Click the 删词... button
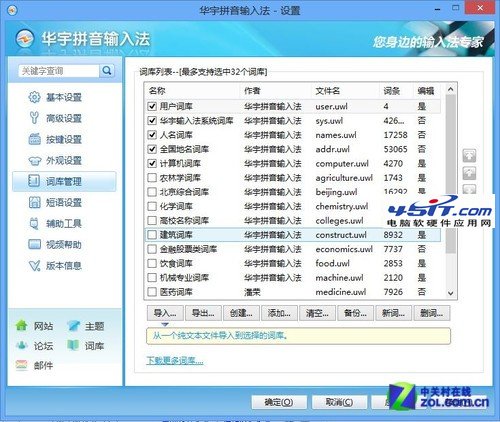500x422 pixels. coord(432,313)
